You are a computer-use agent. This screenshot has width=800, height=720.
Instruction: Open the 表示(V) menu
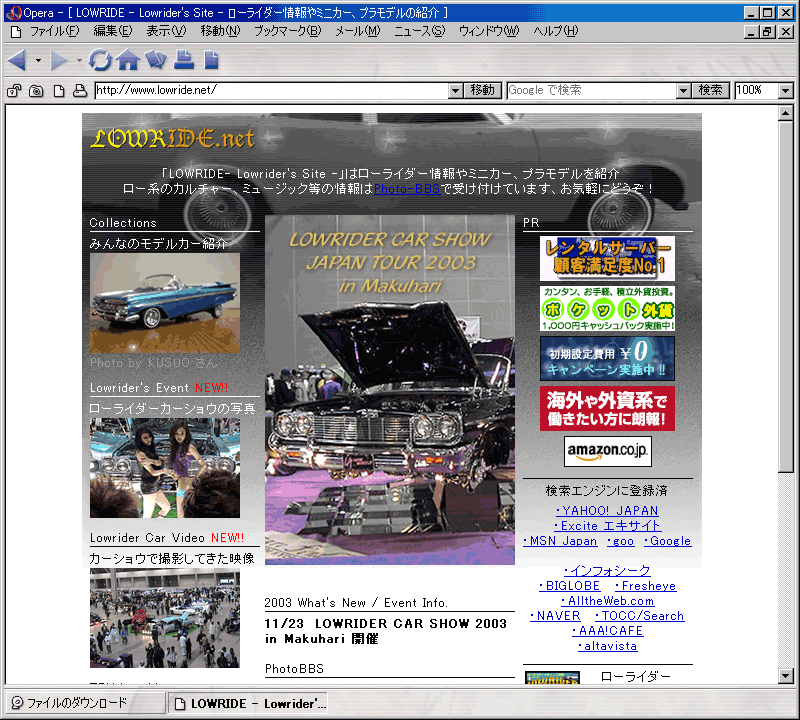(166, 32)
